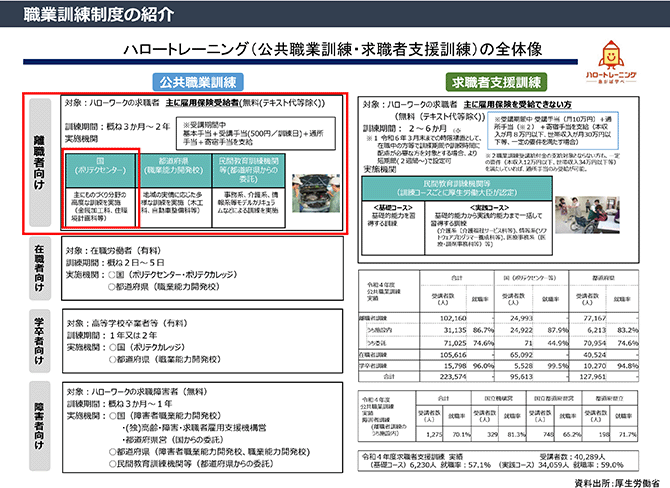670x488 pixels.
Task: Click the 受講者数:40,289人 text
Action: click(x=573, y=456)
